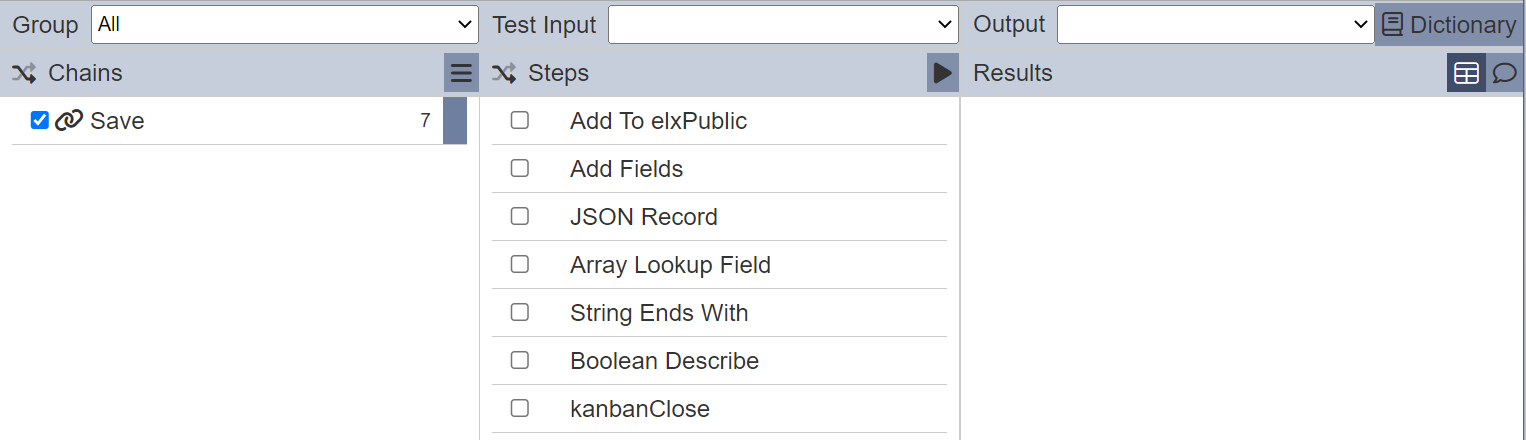Check the JSON Record step checkbox

[x=520, y=216]
